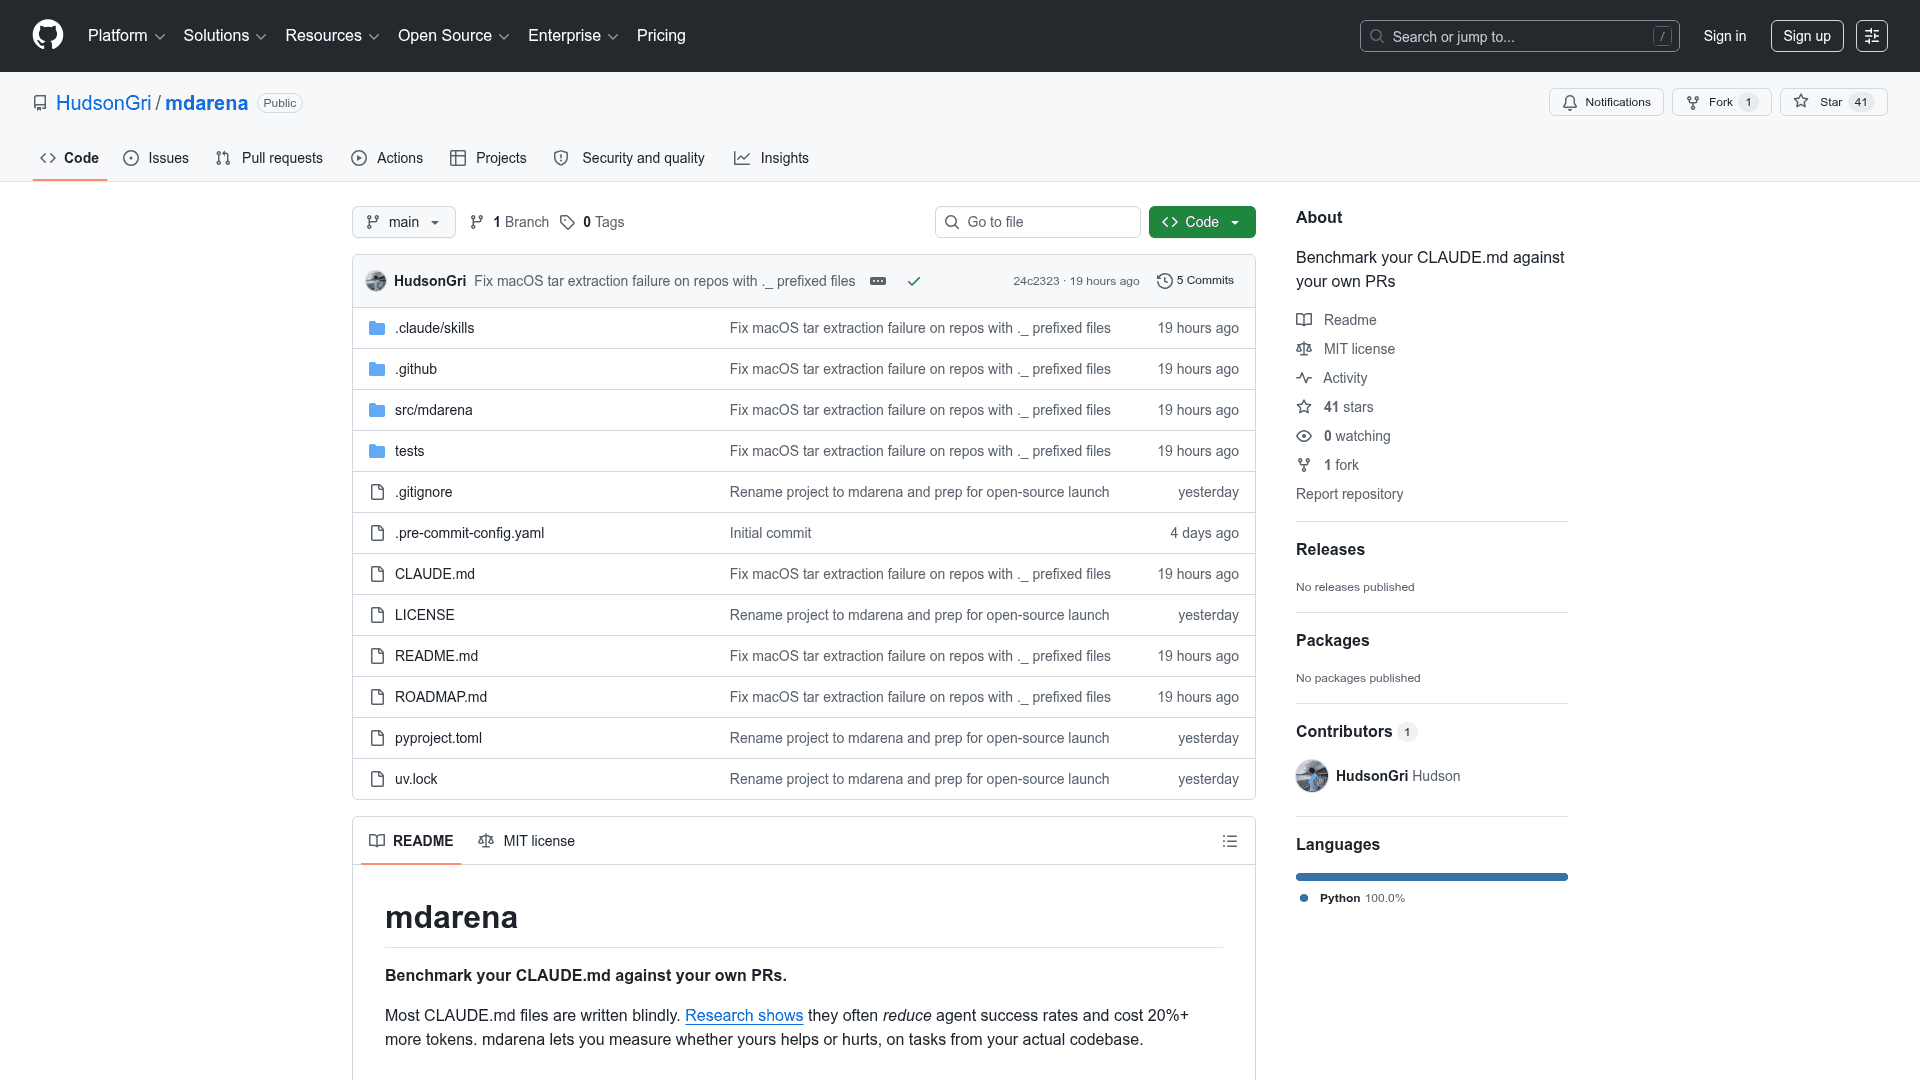
Task: Click the Sign up button
Action: (1806, 36)
